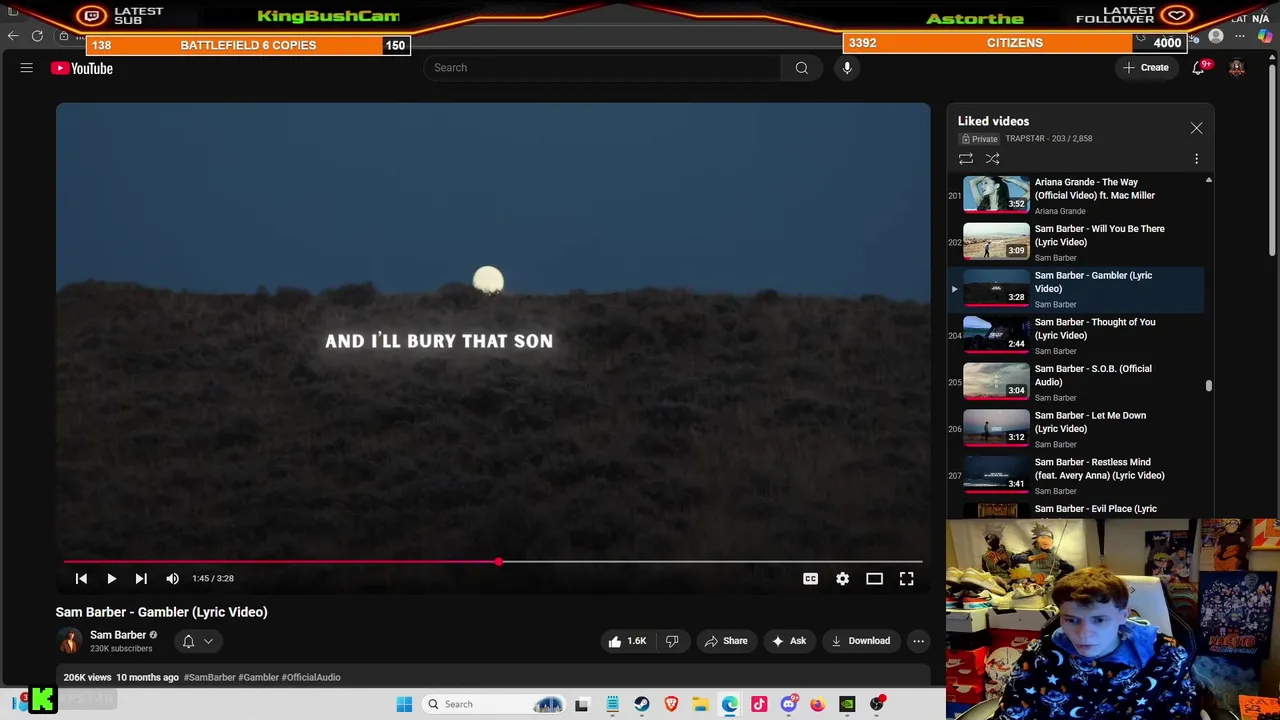Image resolution: width=1280 pixels, height=720 pixels.
Task: Toggle loop playlist
Action: pyautogui.click(x=966, y=158)
